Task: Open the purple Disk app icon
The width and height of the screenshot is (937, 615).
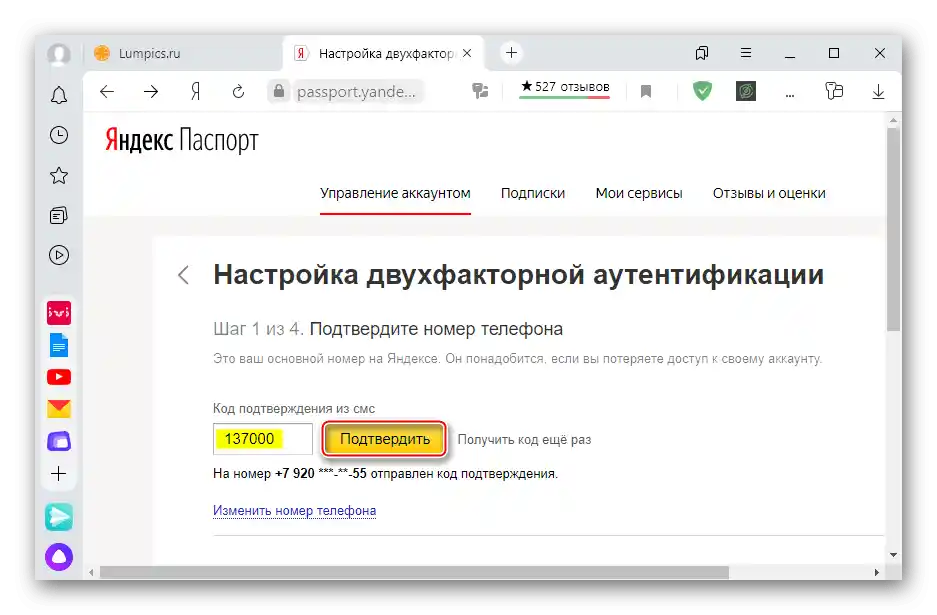Action: 59,441
